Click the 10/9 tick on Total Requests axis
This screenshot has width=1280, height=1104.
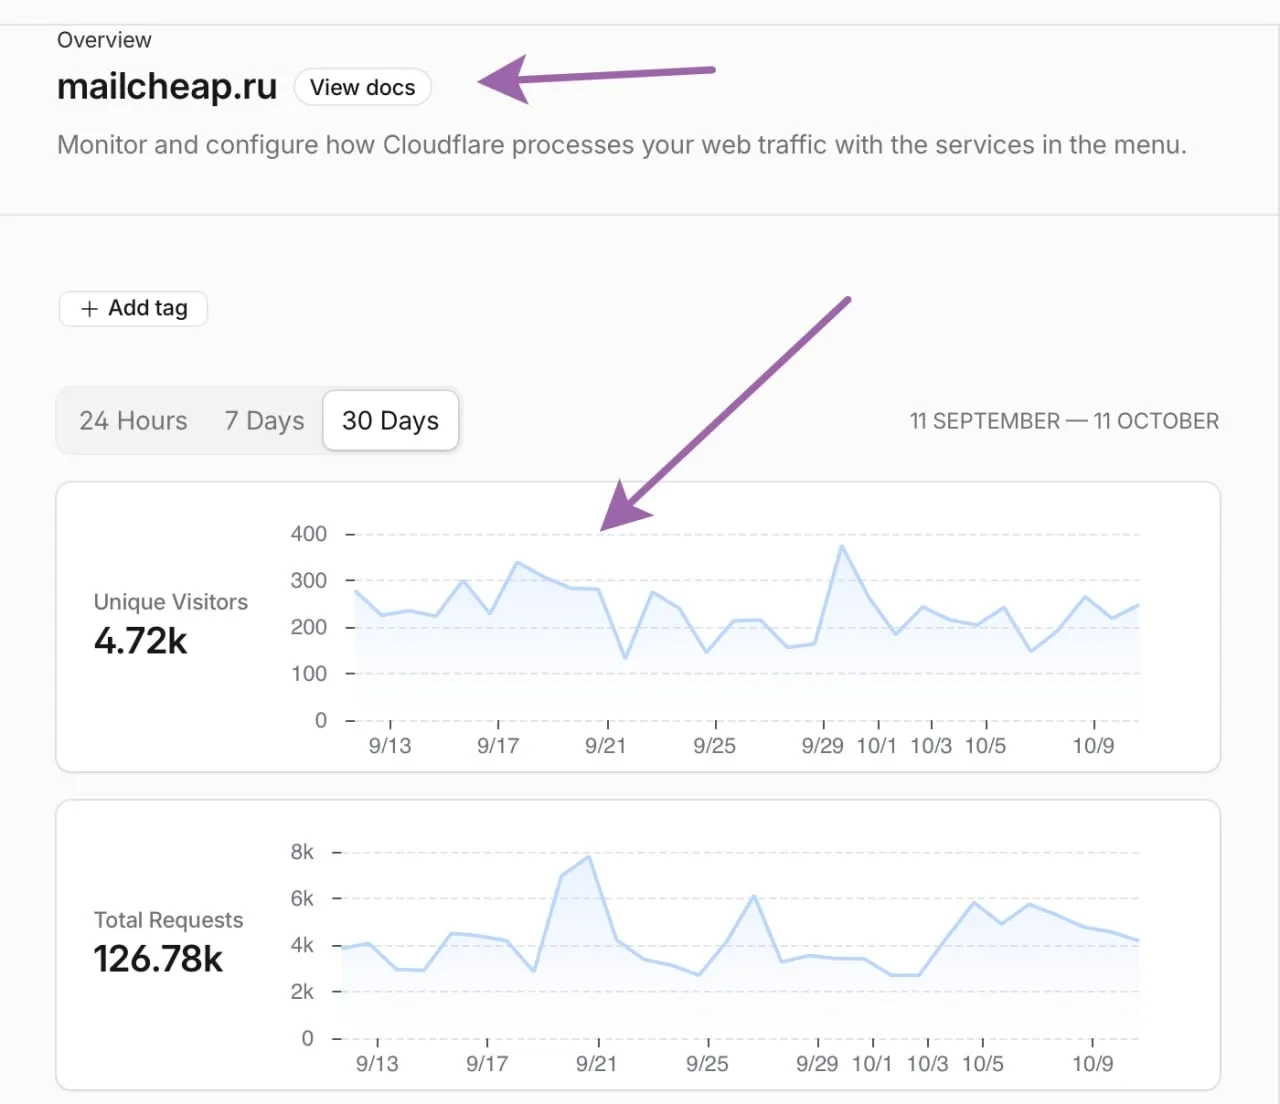(x=1092, y=1063)
